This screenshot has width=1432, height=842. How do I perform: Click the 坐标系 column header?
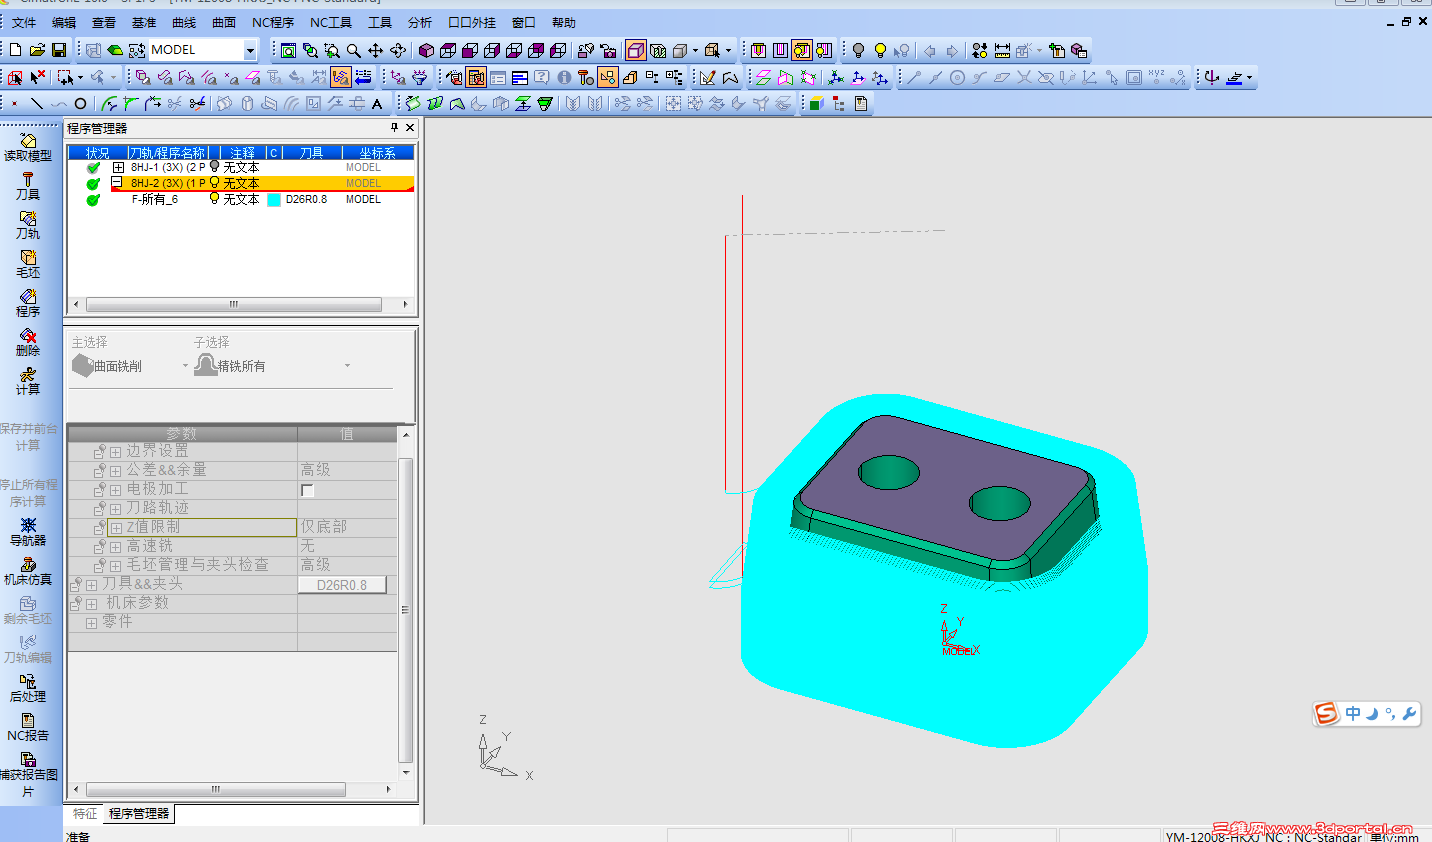click(378, 153)
